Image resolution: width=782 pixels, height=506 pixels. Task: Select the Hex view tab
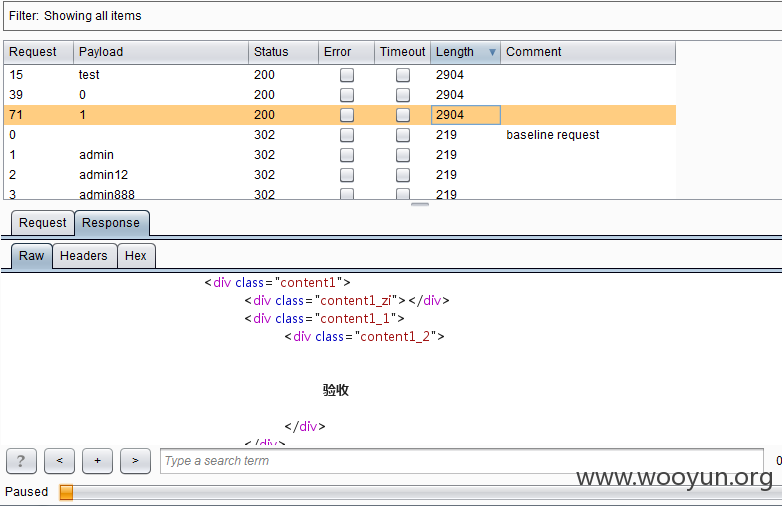(136, 256)
